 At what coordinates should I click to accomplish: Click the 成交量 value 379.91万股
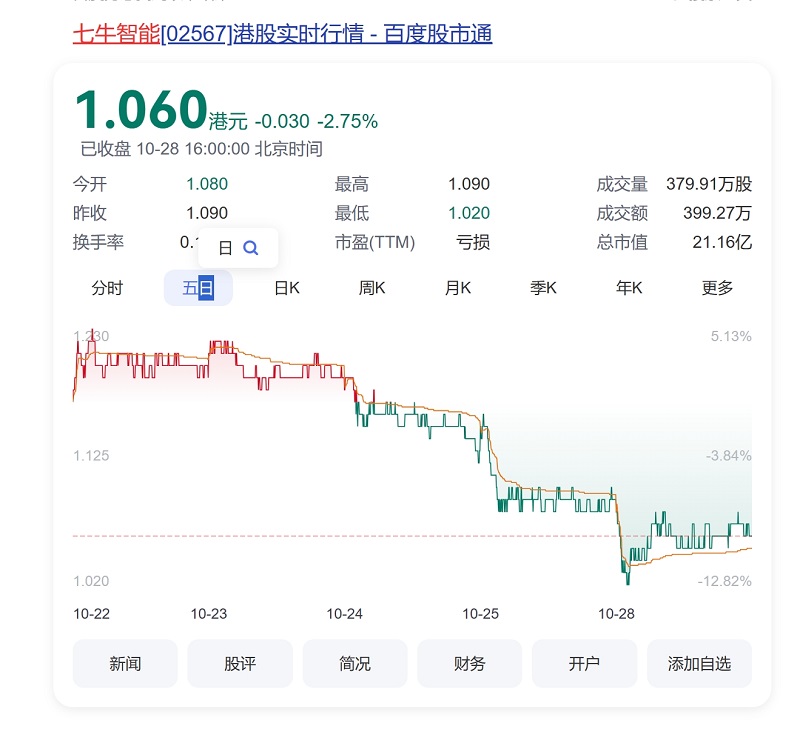click(x=709, y=184)
